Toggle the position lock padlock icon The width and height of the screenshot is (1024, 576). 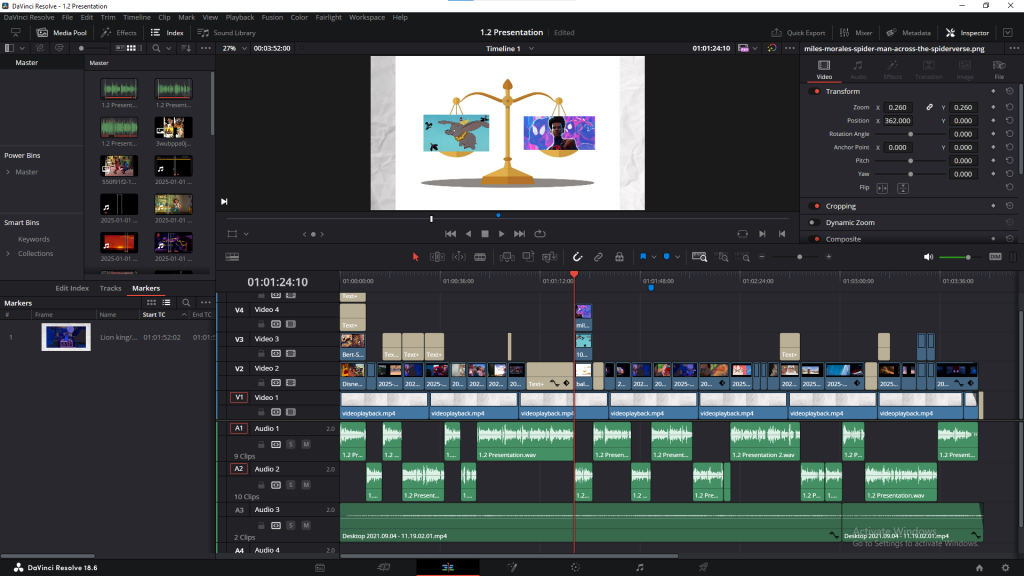(x=619, y=257)
